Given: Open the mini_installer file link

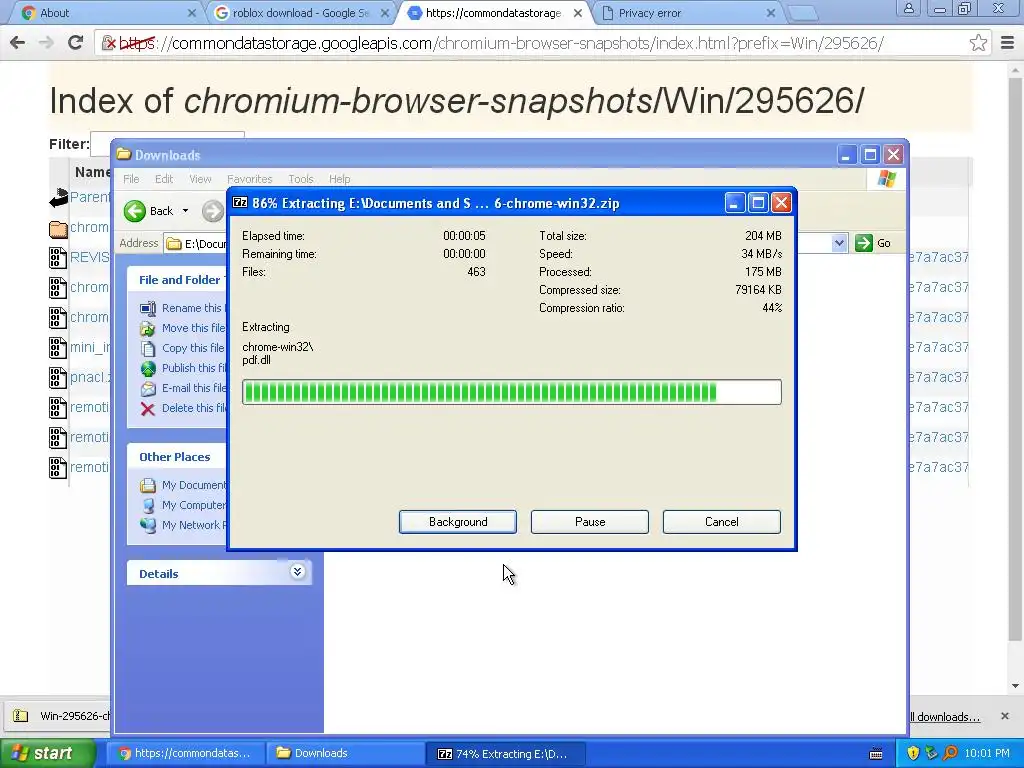Looking at the screenshot, I should click(x=89, y=347).
